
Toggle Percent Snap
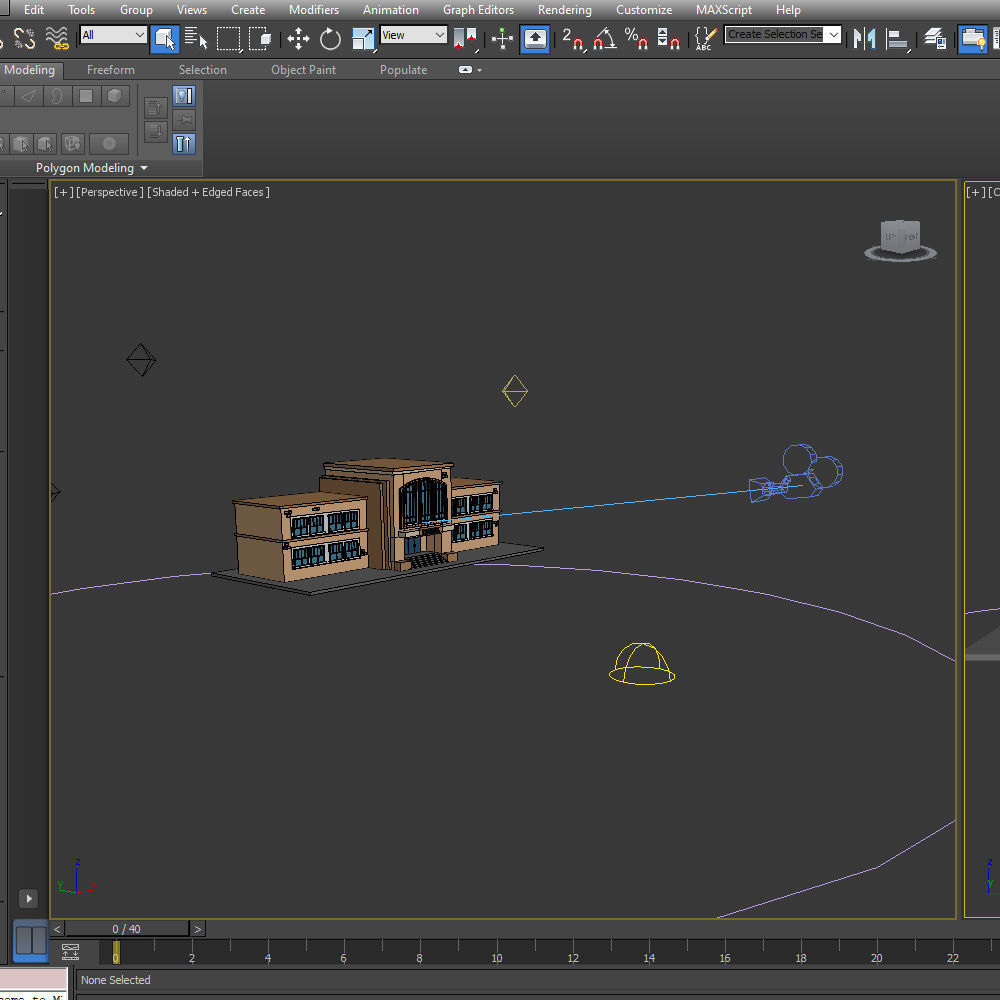pyautogui.click(x=636, y=39)
